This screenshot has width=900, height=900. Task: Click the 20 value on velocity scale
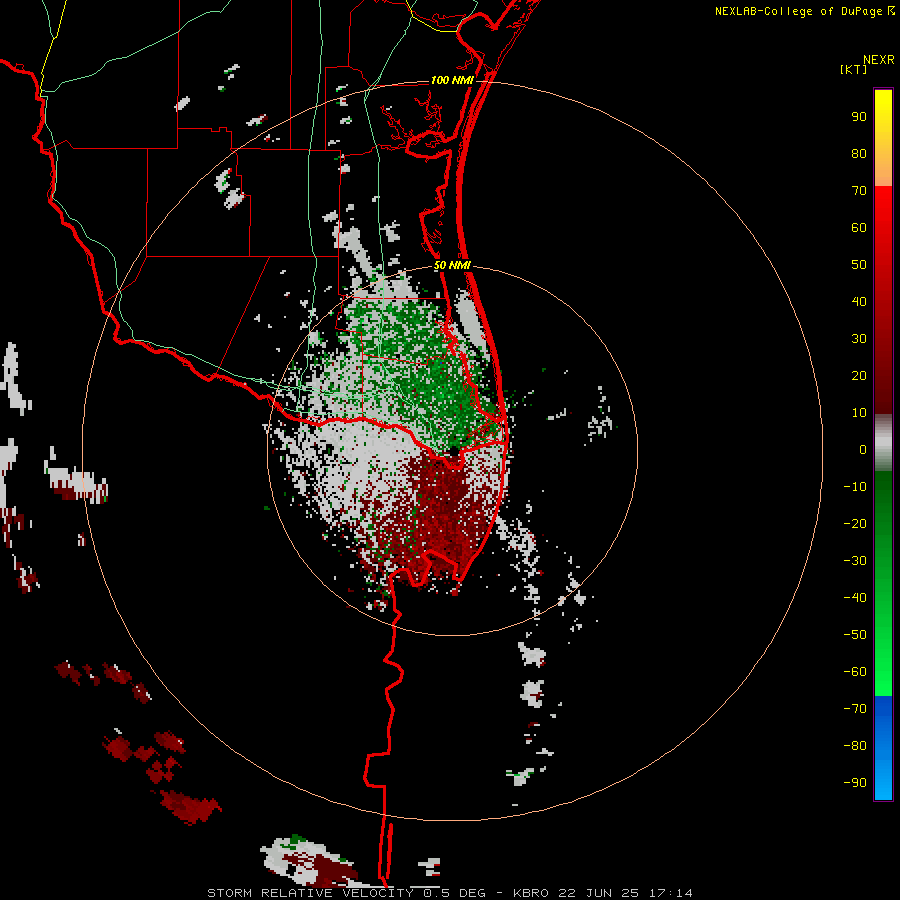coord(859,375)
